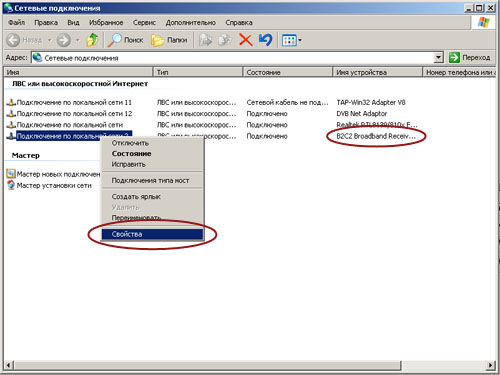Click the Мастер group header
The image size is (500, 375).
pos(26,155)
